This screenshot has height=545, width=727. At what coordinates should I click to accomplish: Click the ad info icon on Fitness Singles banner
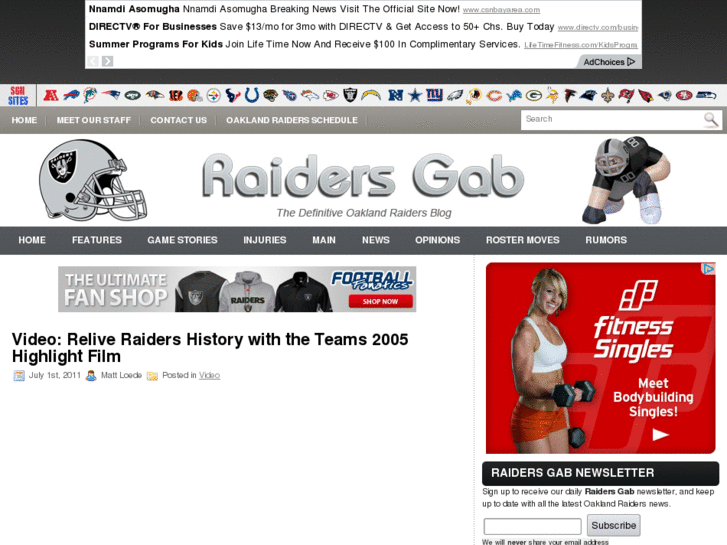click(x=708, y=269)
